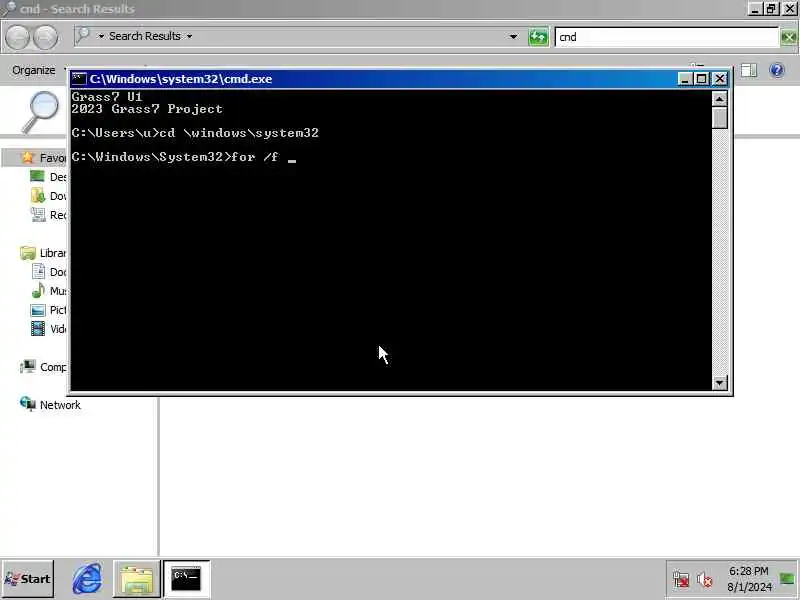800x600 pixels.
Task: Click the green monitor tray icon
Action: [787, 579]
